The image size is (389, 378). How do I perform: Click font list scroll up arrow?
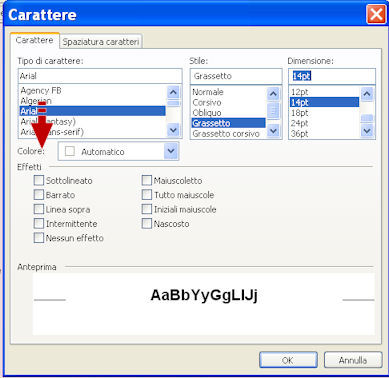pyautogui.click(x=173, y=92)
